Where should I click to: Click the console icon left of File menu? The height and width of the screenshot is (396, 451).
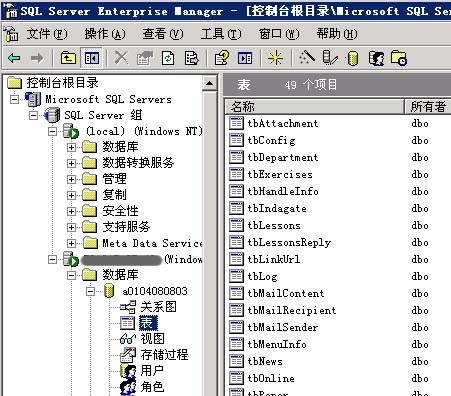pyautogui.click(x=11, y=33)
